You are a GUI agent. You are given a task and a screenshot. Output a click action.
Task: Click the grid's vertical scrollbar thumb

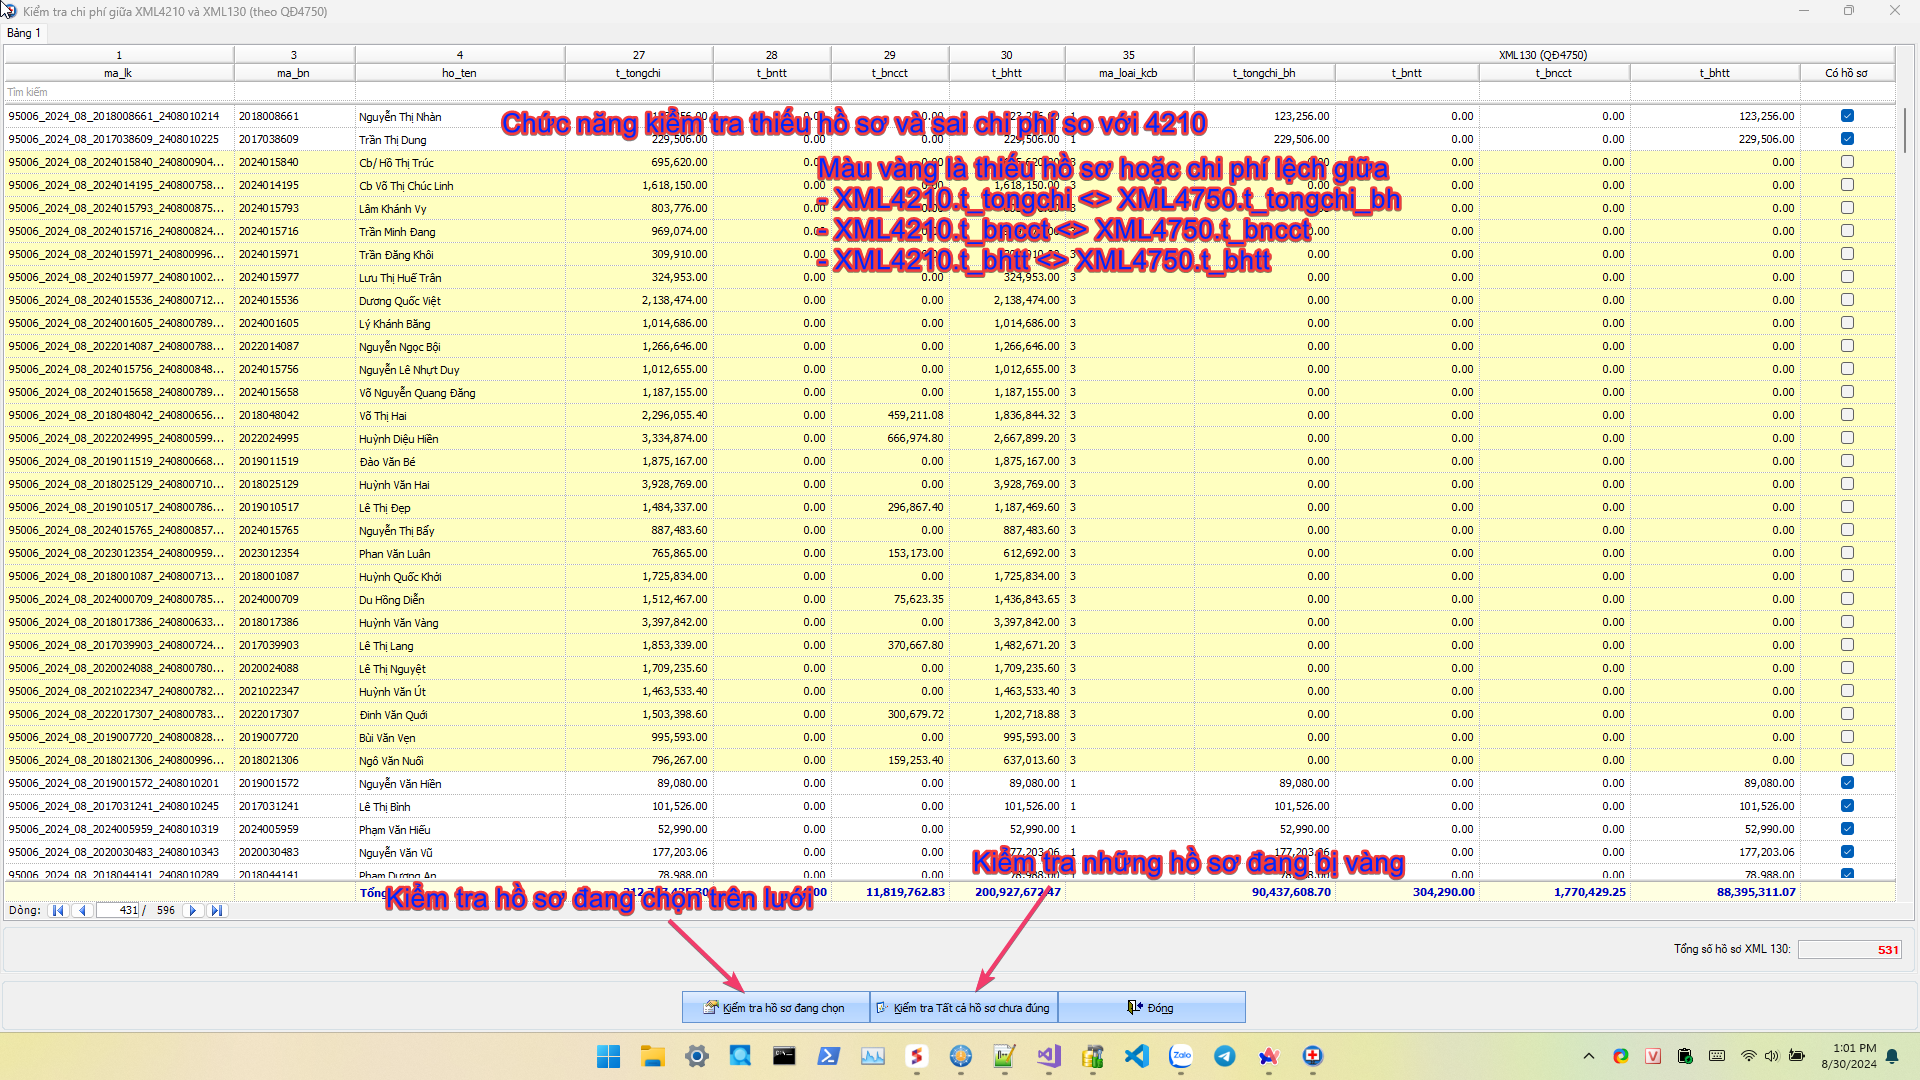[x=1906, y=130]
